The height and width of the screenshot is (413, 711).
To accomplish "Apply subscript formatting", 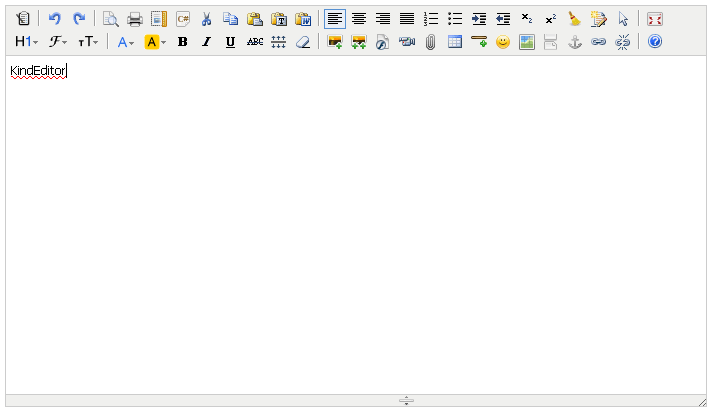I will [527, 19].
